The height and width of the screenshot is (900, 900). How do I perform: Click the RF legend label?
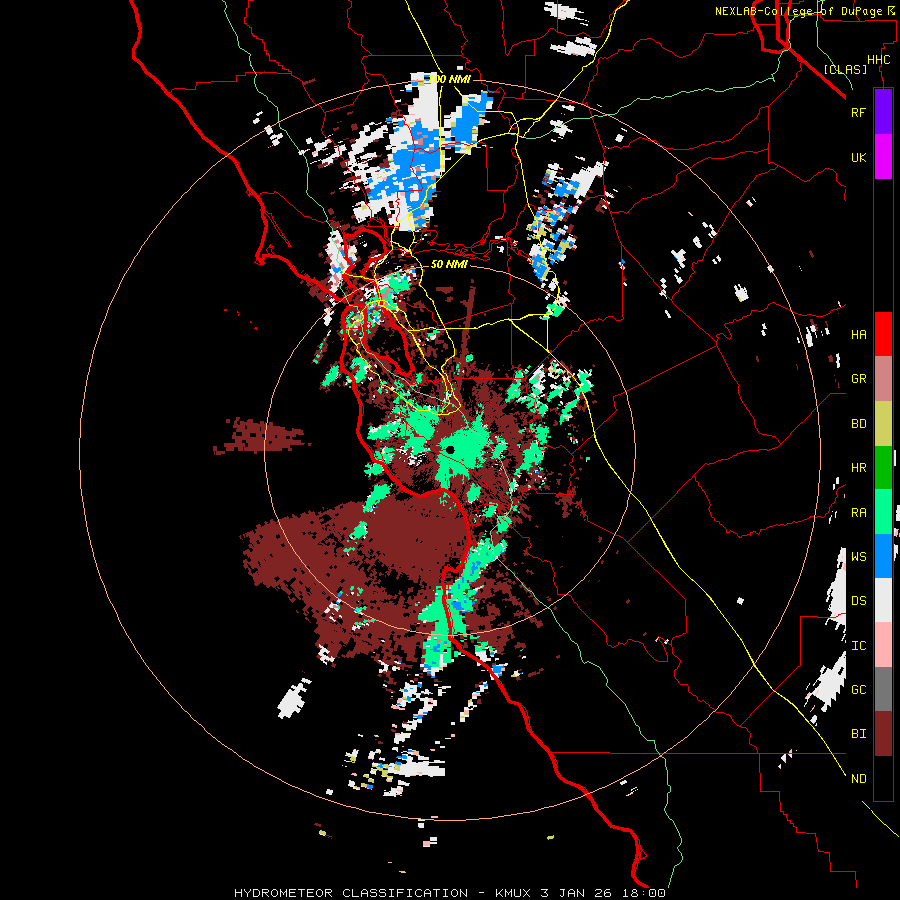858,112
